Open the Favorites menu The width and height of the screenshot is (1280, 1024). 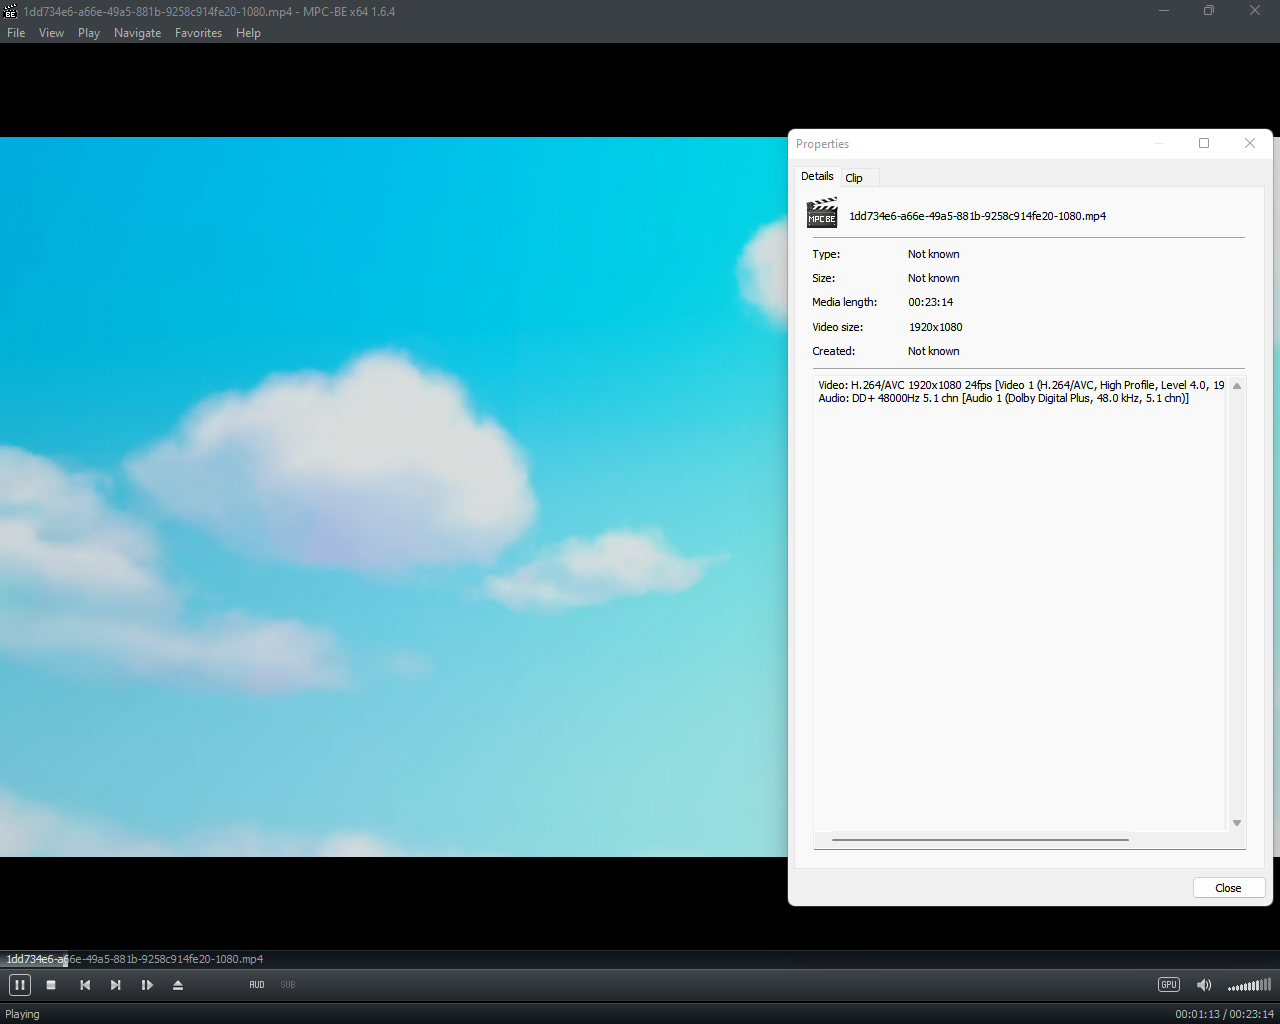(x=198, y=33)
